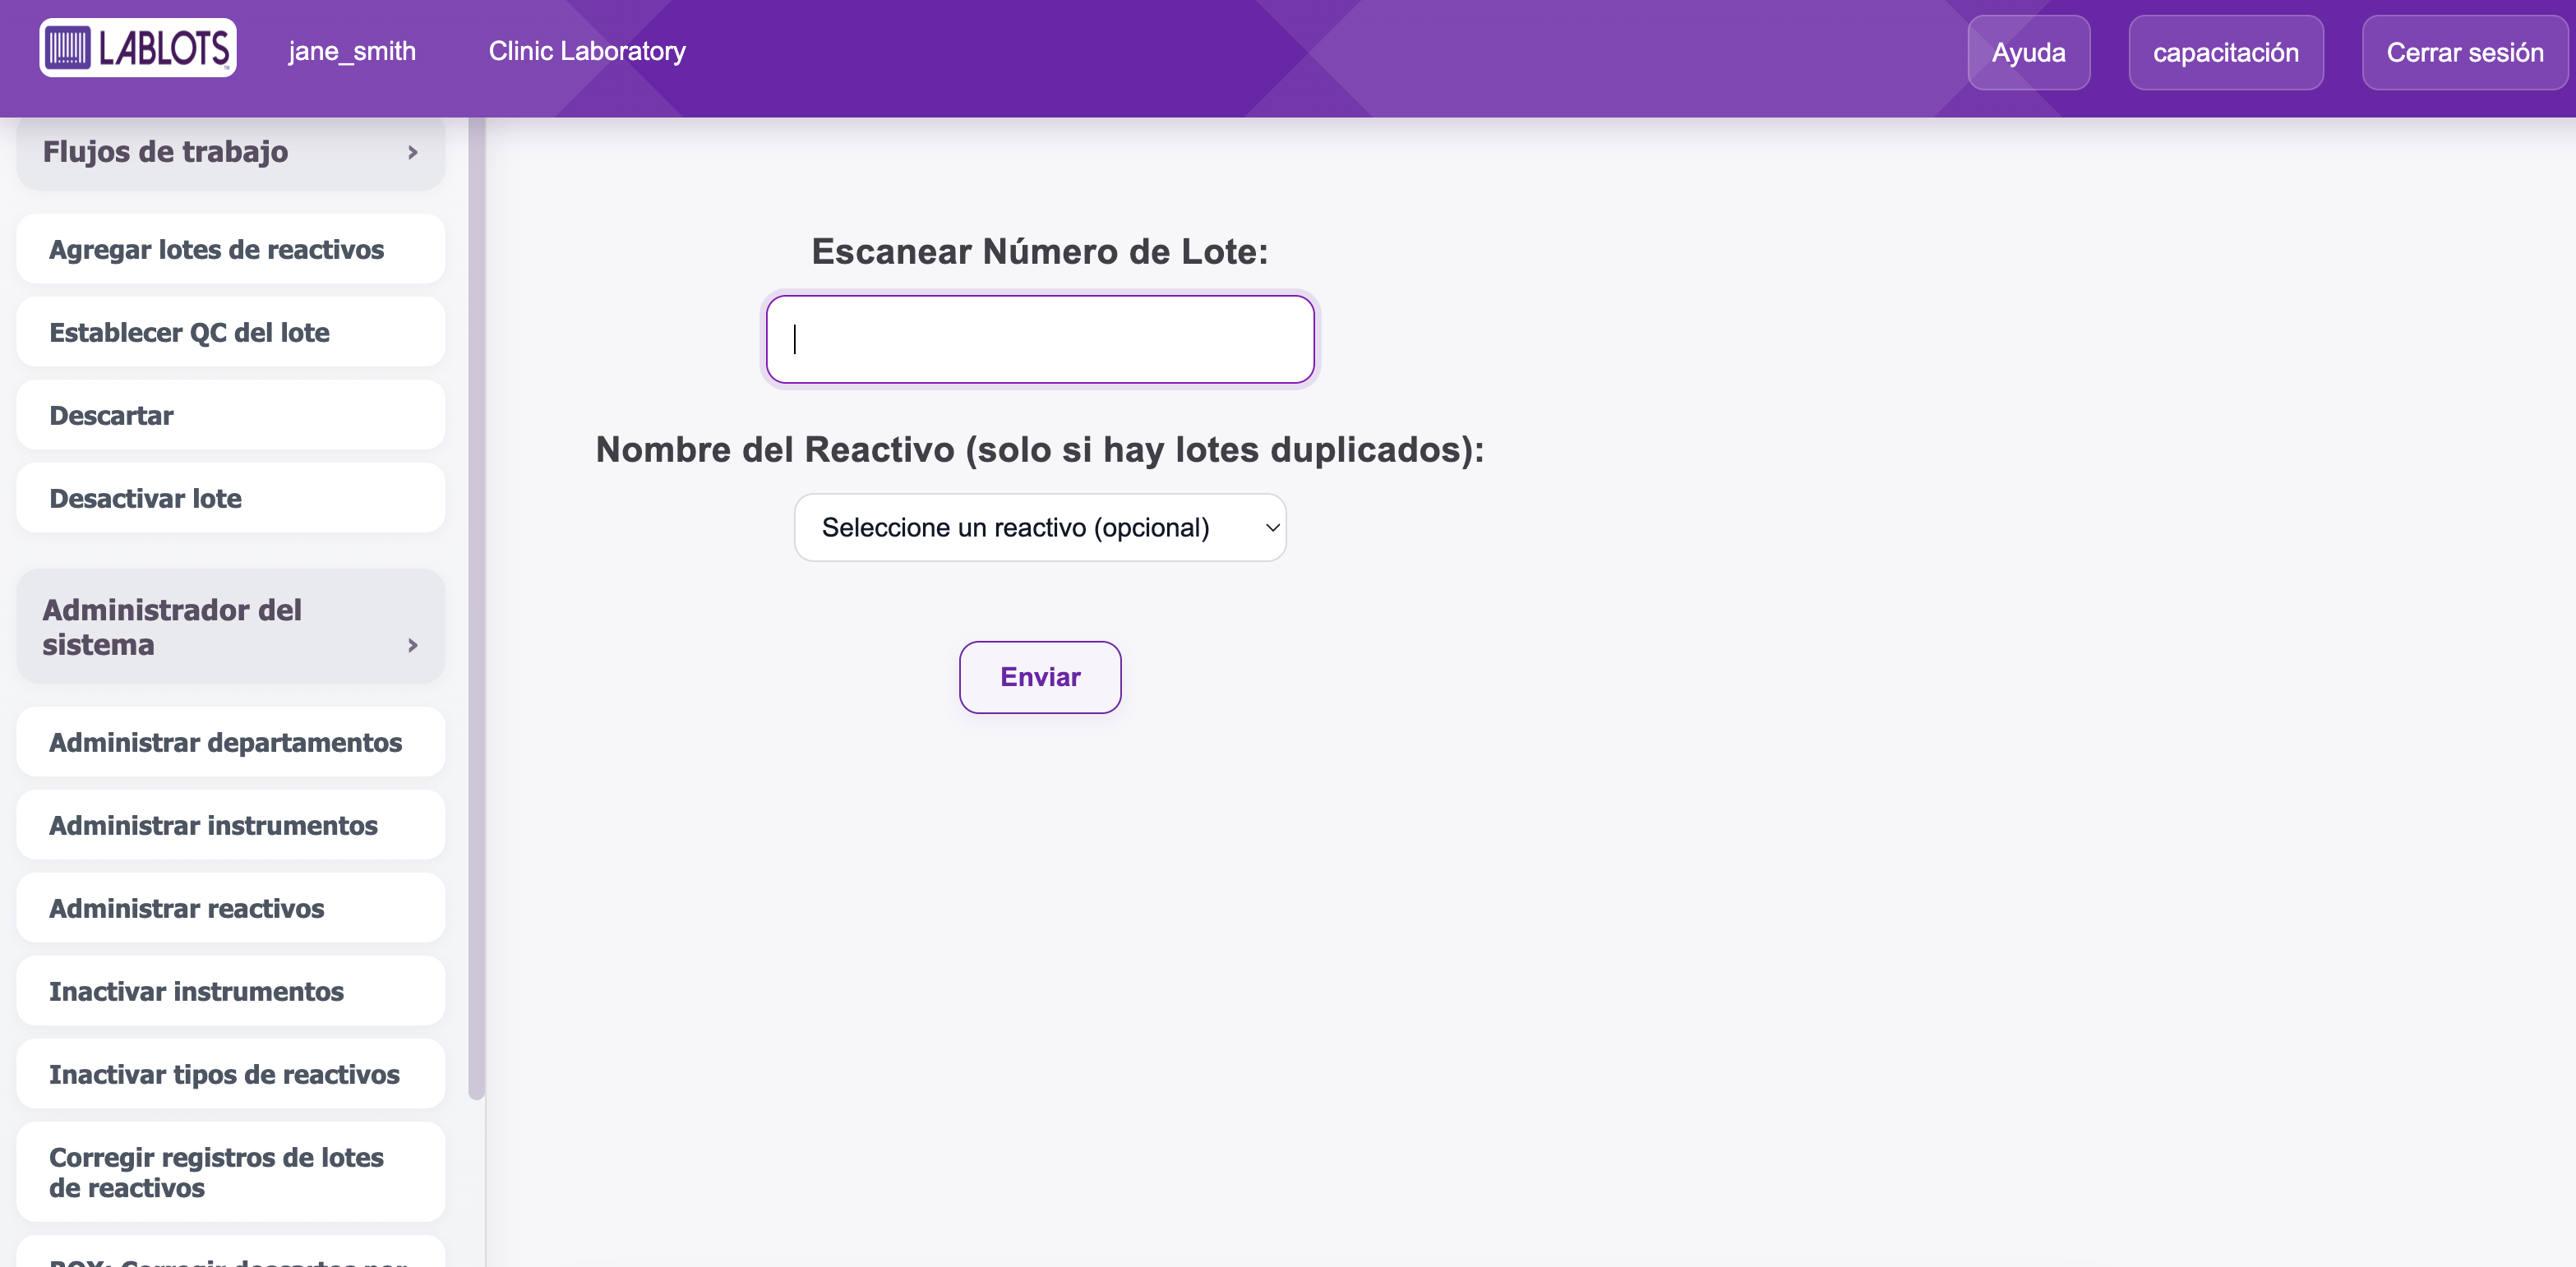The width and height of the screenshot is (2576, 1267).
Task: Focus the Escanear Número de Lote field
Action: [1040, 339]
